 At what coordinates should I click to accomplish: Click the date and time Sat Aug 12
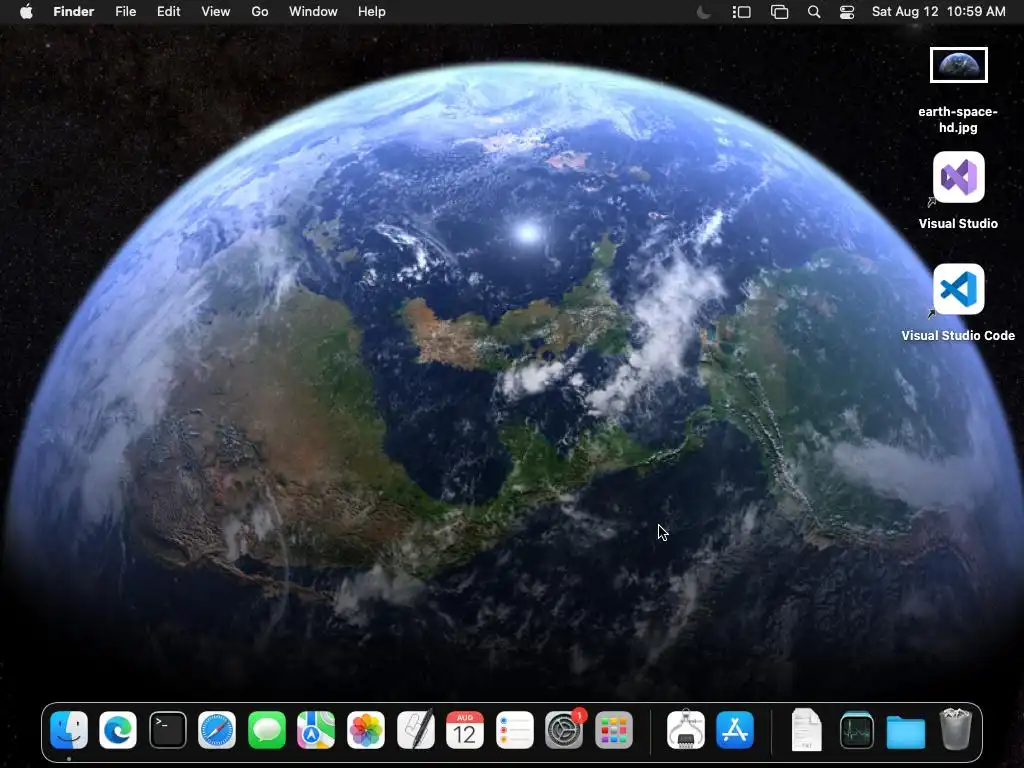[938, 12]
